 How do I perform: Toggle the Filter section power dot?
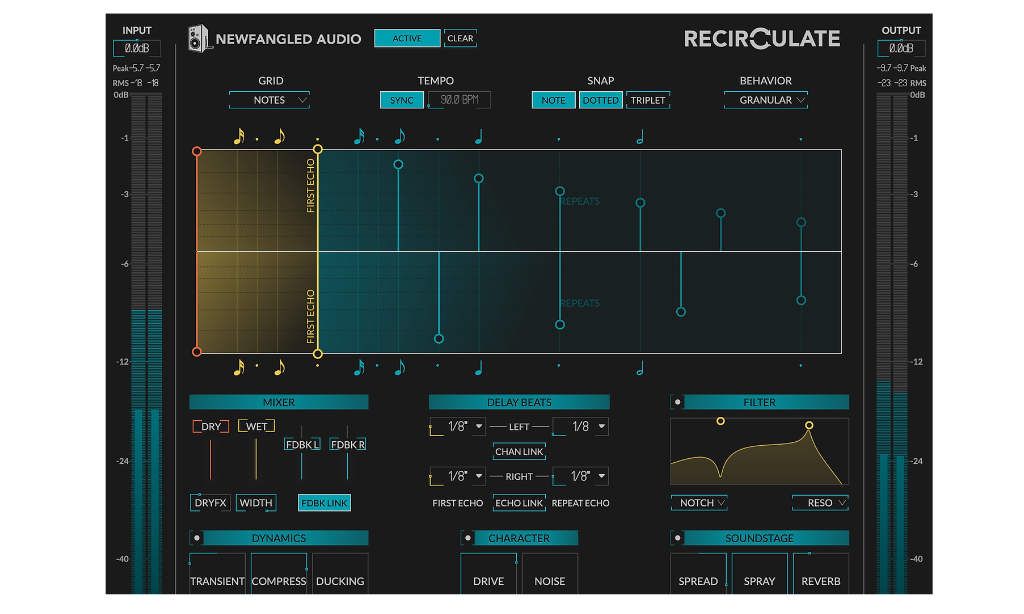coord(677,402)
